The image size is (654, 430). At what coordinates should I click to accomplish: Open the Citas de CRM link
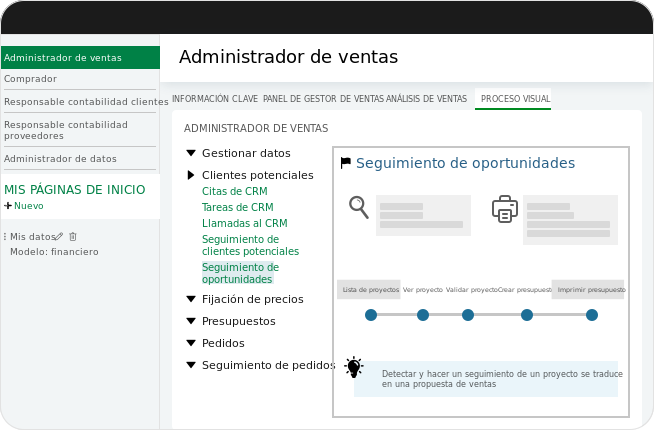click(234, 191)
